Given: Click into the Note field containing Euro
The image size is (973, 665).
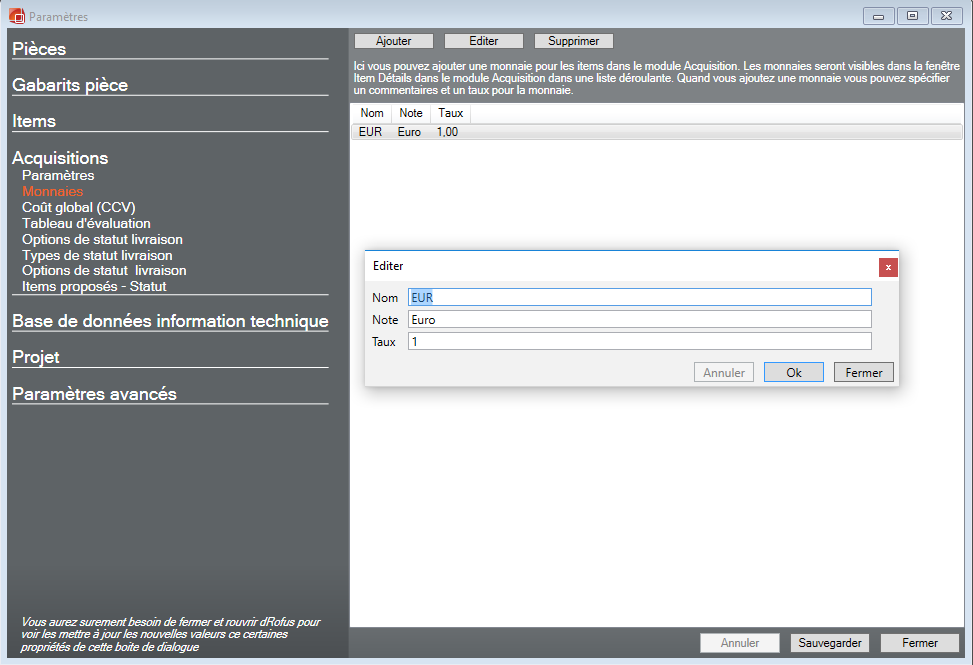Looking at the screenshot, I should click(639, 319).
